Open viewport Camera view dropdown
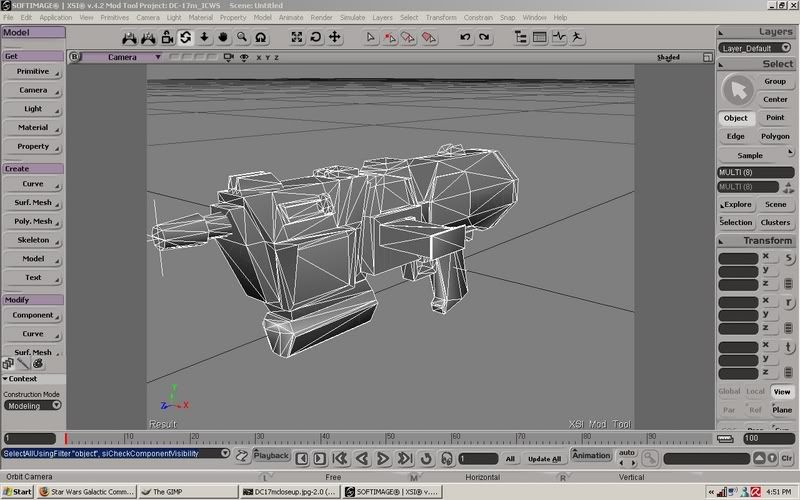Viewport: 800px width, 500px height. (122, 57)
